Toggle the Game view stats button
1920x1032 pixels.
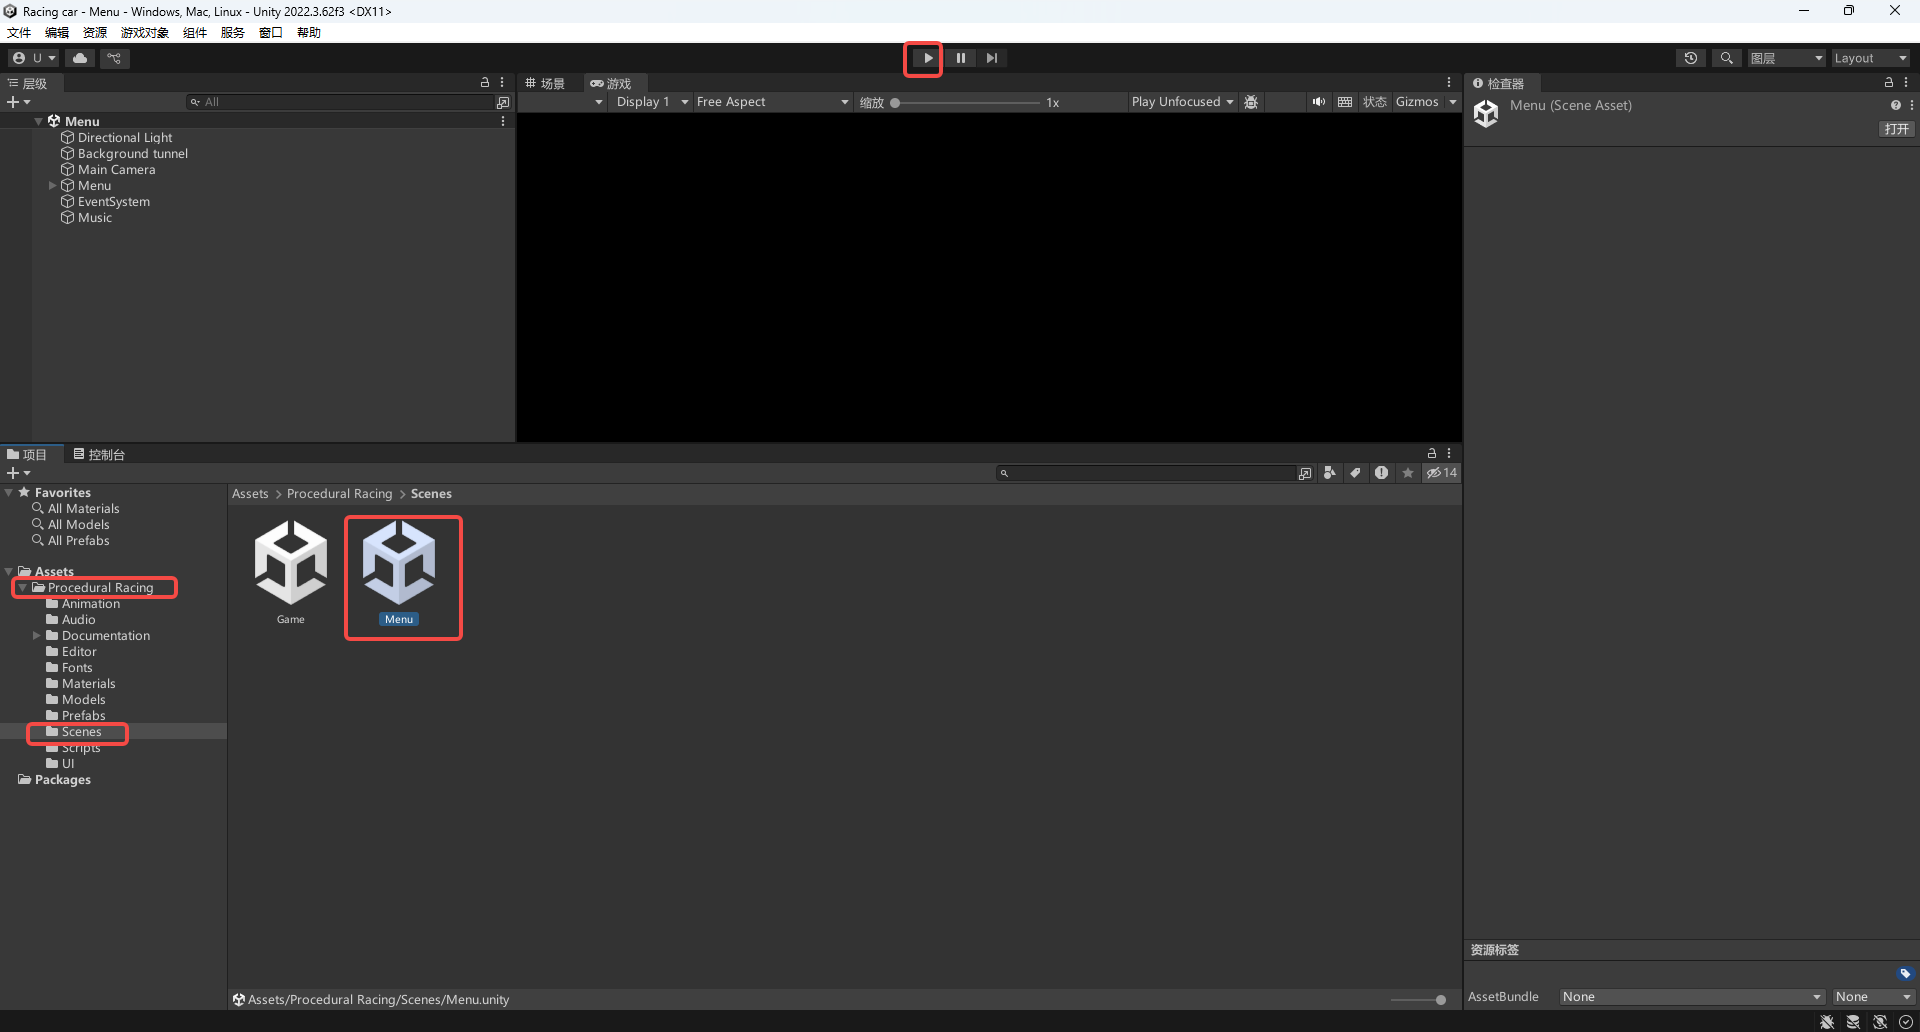1375,102
